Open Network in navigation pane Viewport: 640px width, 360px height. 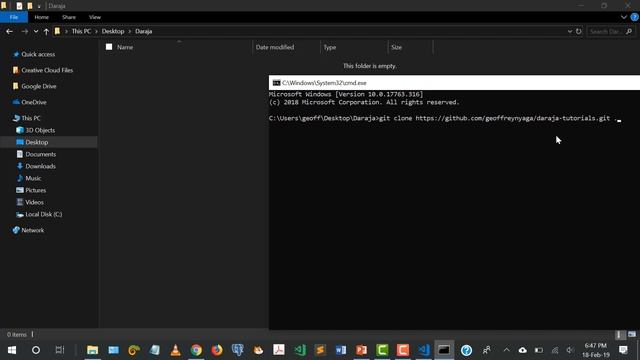(33, 230)
